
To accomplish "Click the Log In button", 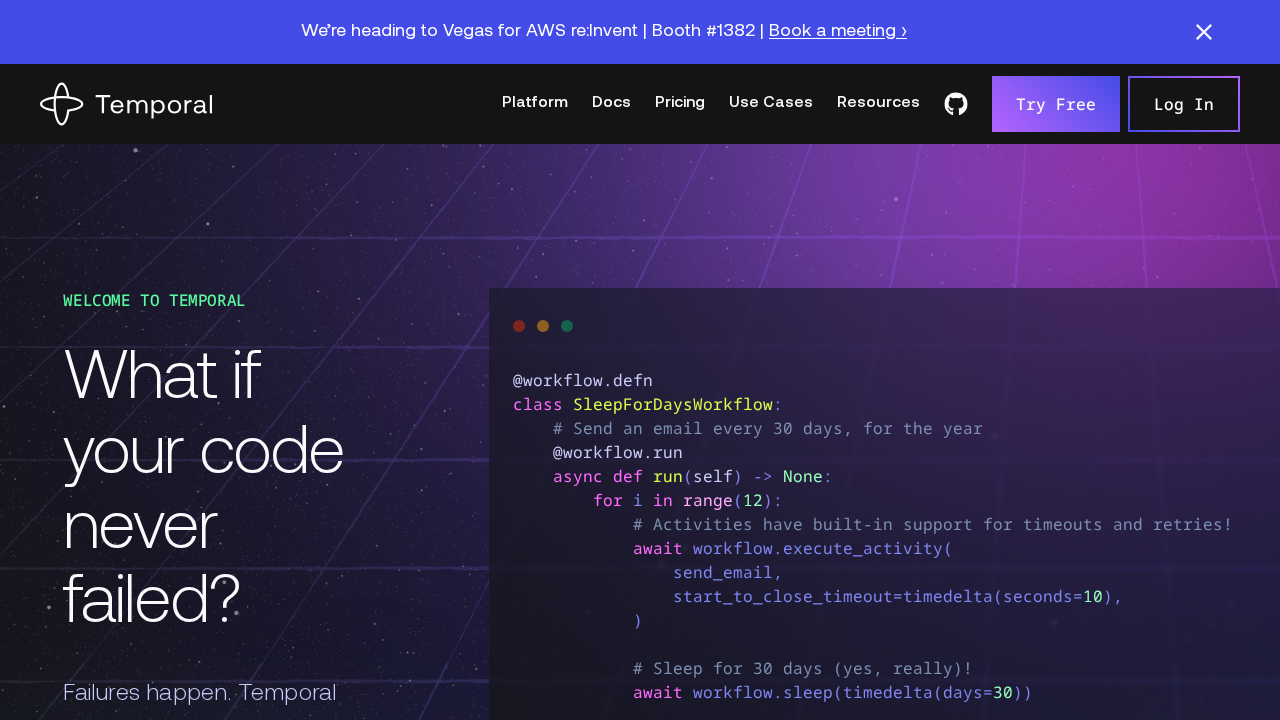I will (1184, 104).
